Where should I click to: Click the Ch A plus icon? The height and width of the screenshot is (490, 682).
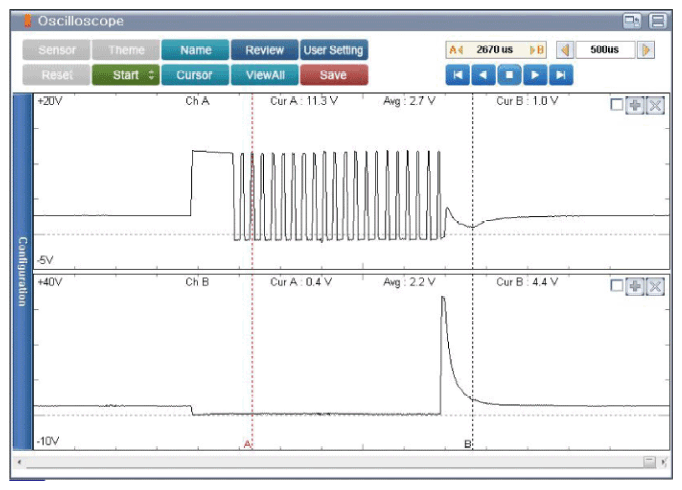tap(635, 105)
